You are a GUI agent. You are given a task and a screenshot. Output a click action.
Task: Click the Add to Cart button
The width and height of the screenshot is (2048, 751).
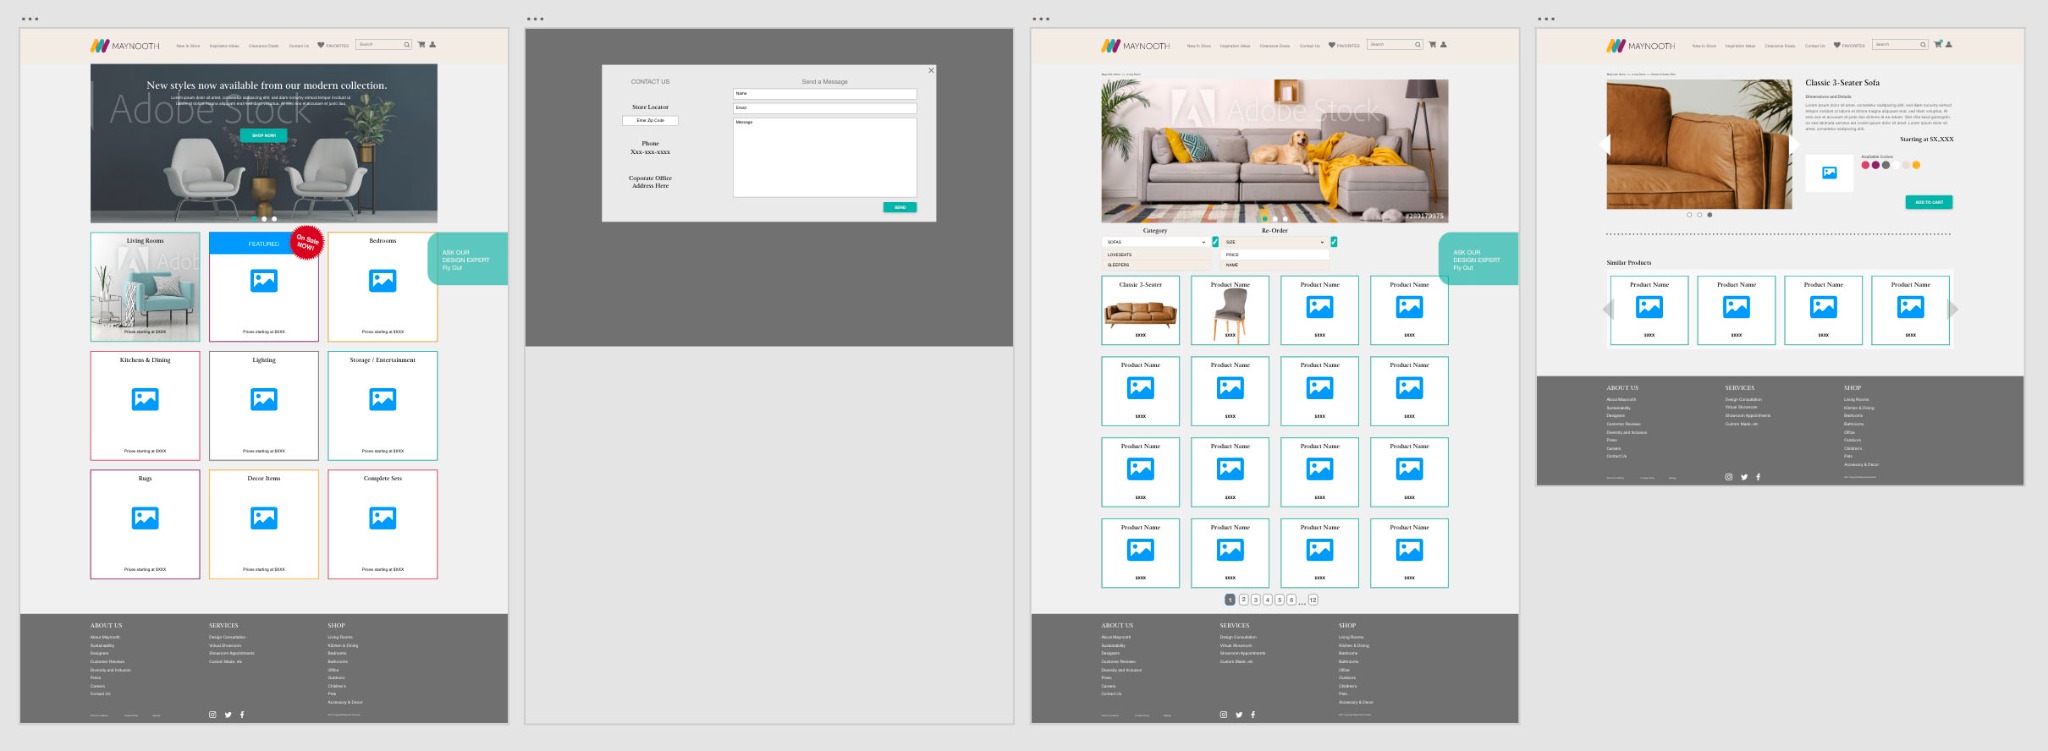pos(1928,202)
